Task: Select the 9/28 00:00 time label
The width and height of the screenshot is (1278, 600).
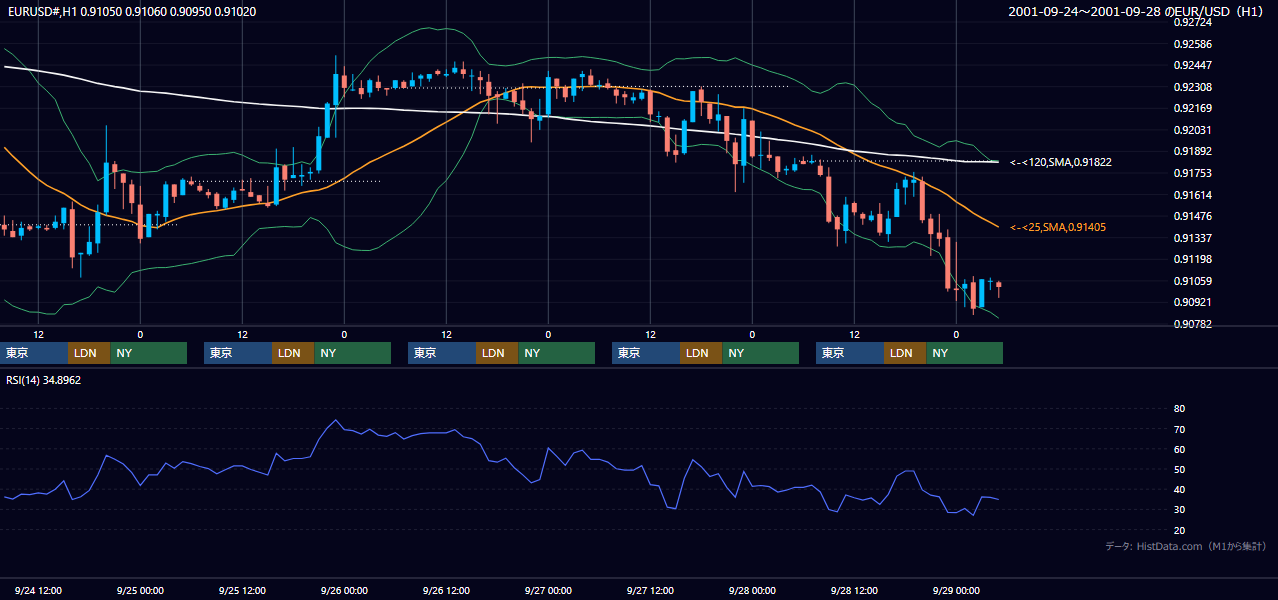Action: pos(752,591)
